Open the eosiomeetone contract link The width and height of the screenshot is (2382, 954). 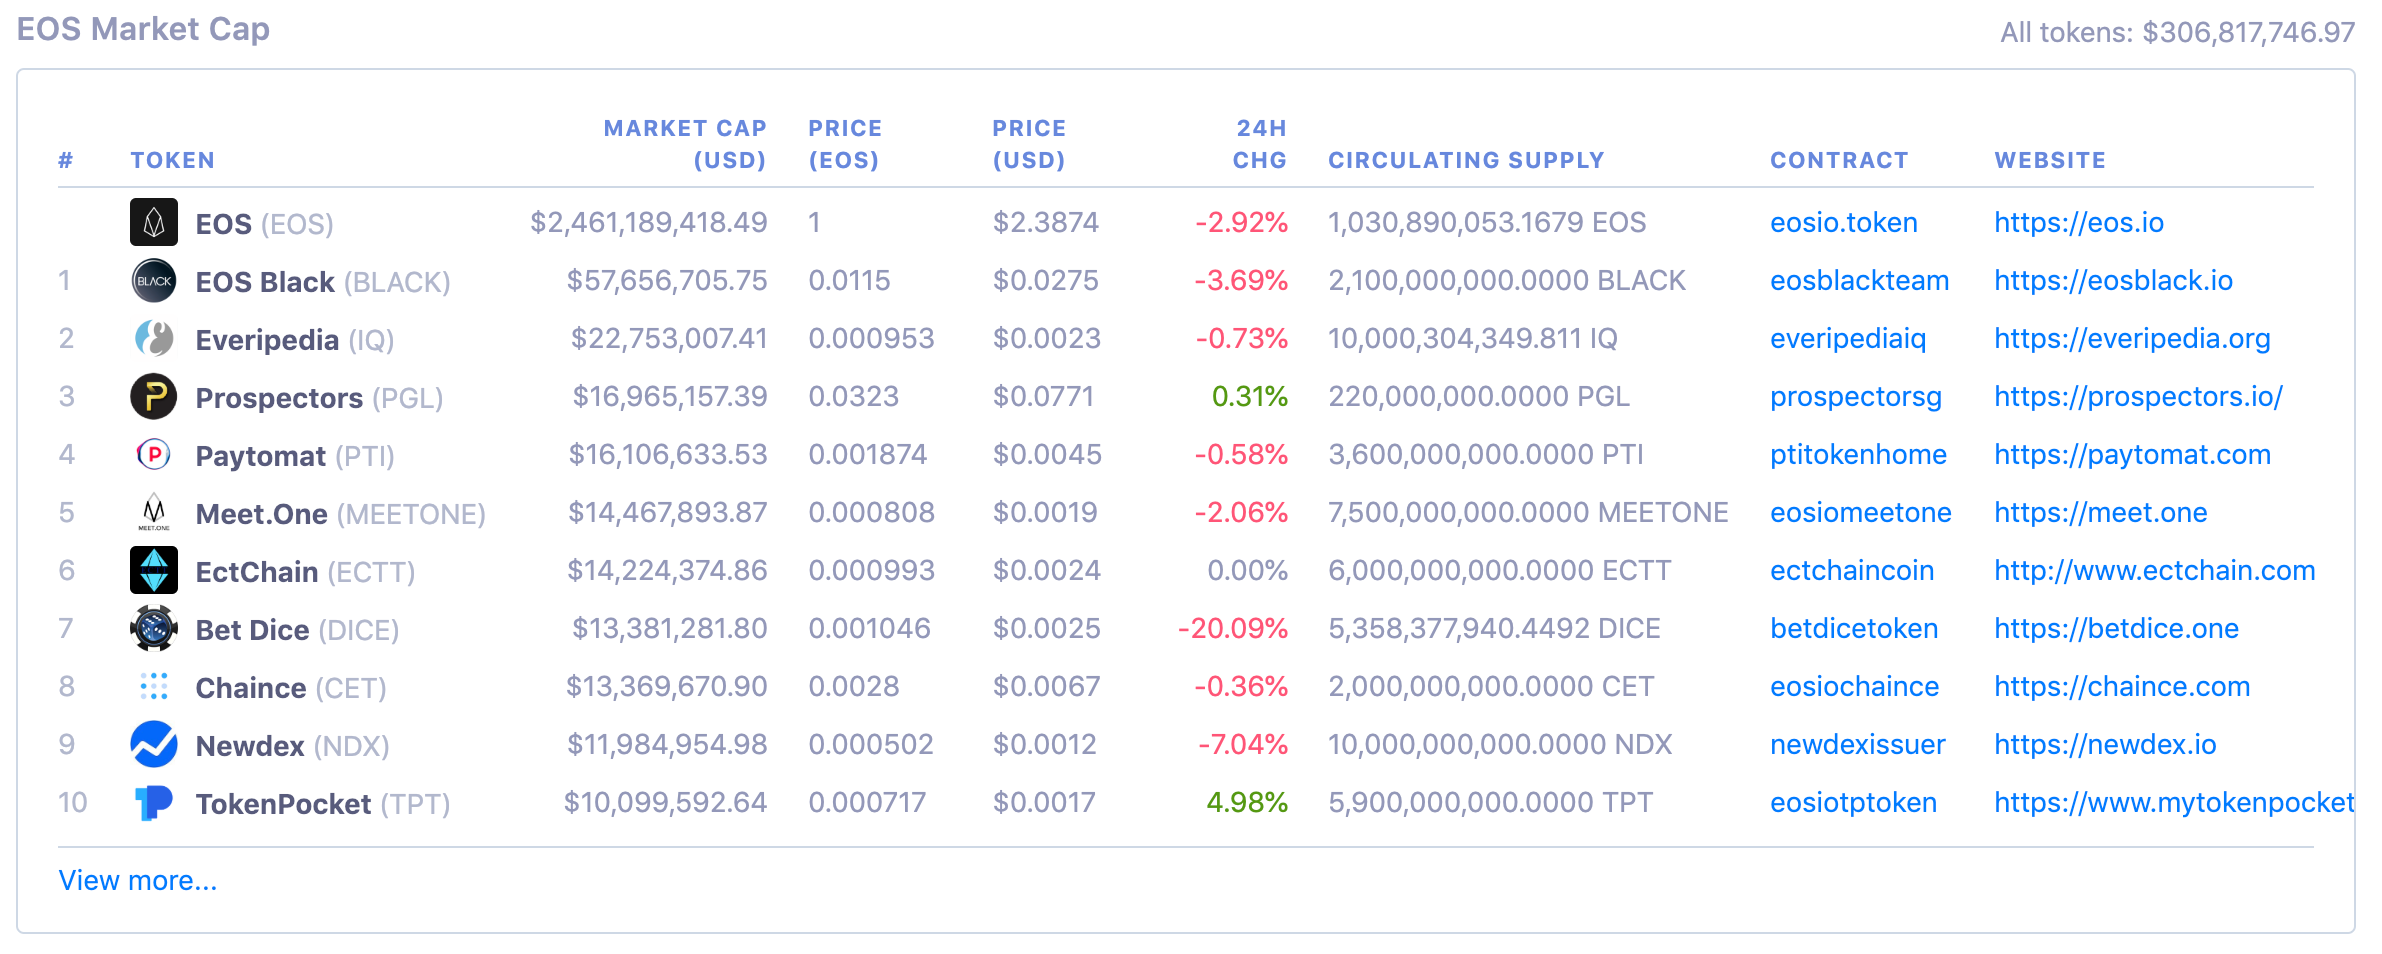1860,512
